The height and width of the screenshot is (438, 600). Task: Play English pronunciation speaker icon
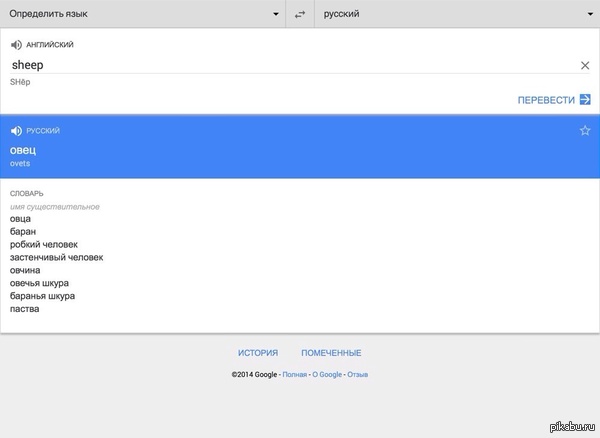point(16,45)
